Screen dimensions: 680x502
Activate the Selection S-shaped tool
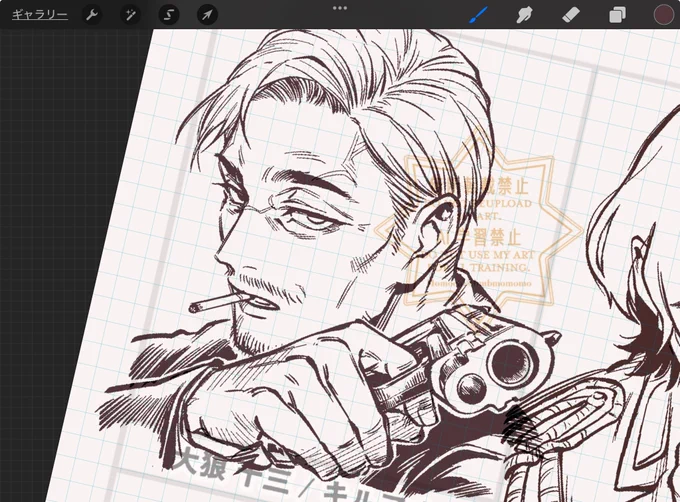[169, 15]
